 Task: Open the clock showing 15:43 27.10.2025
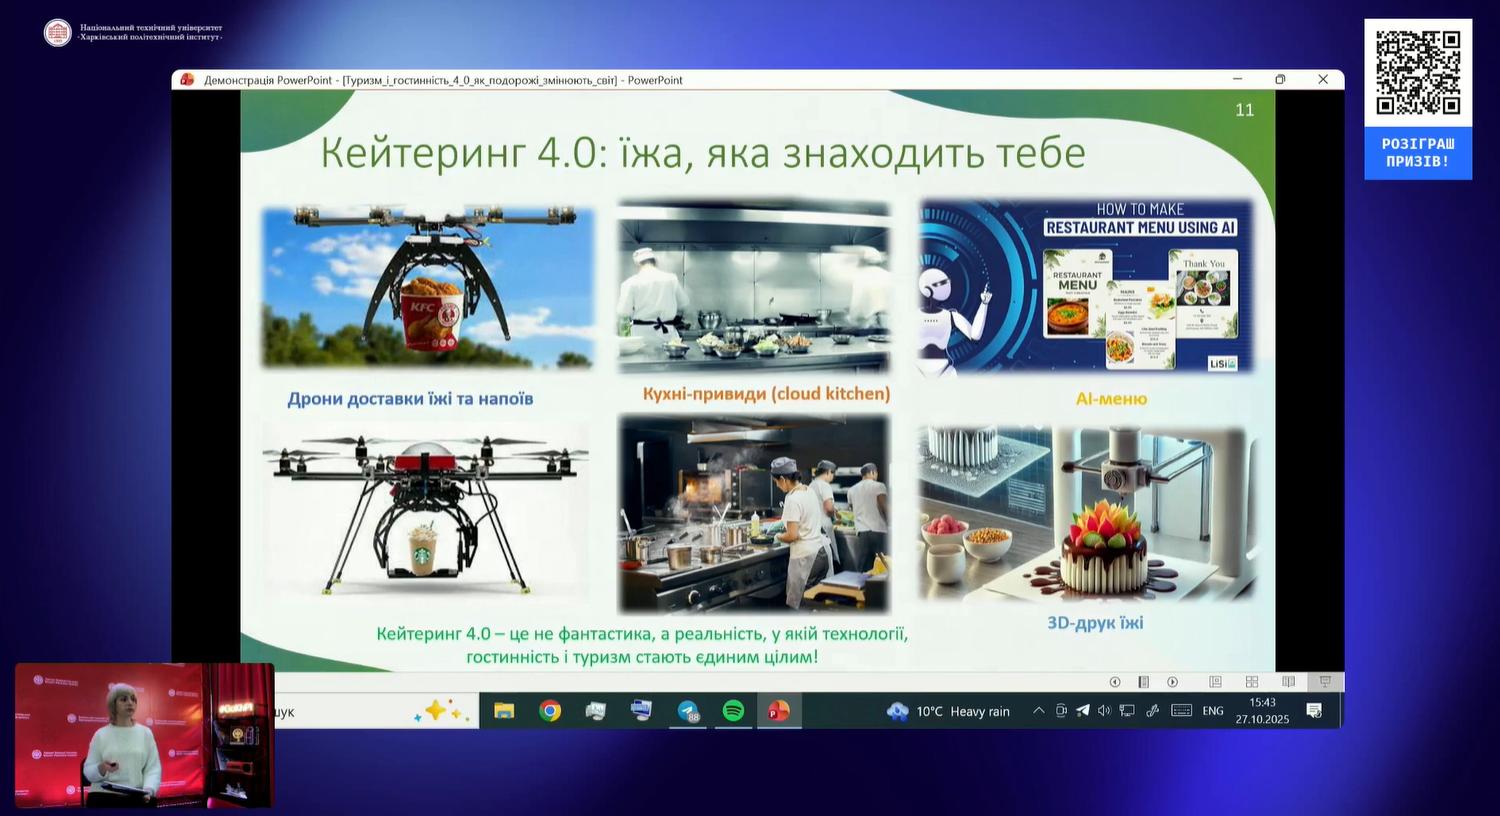pyautogui.click(x=1262, y=711)
